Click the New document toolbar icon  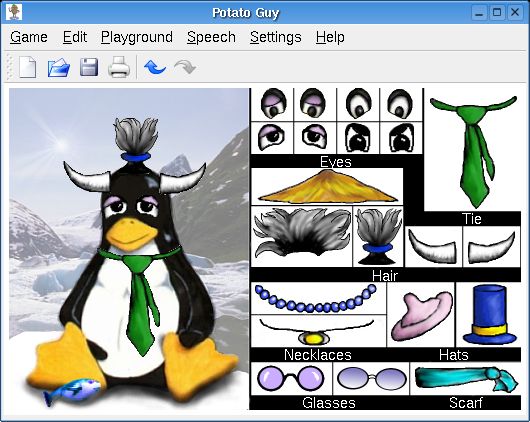27,67
